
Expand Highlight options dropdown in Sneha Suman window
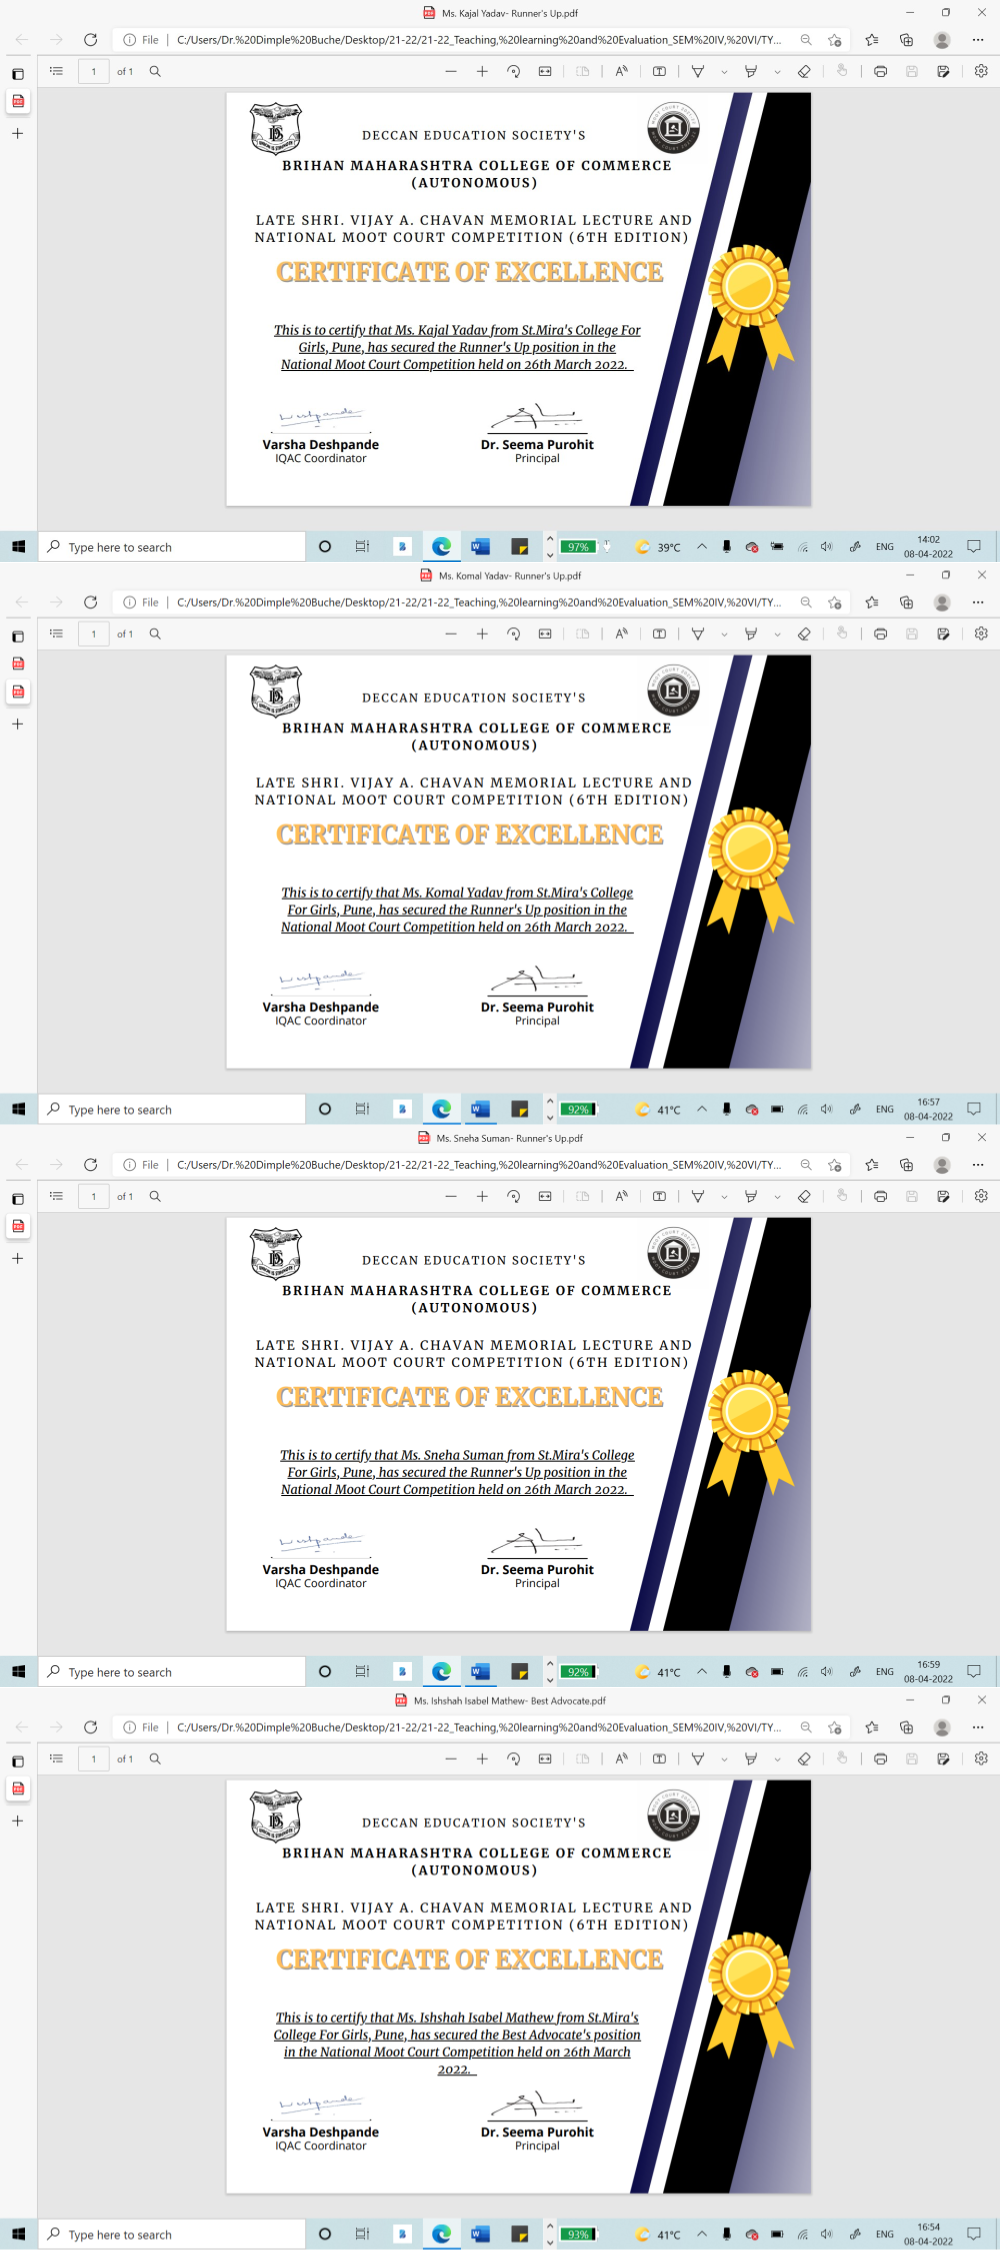(x=777, y=1196)
